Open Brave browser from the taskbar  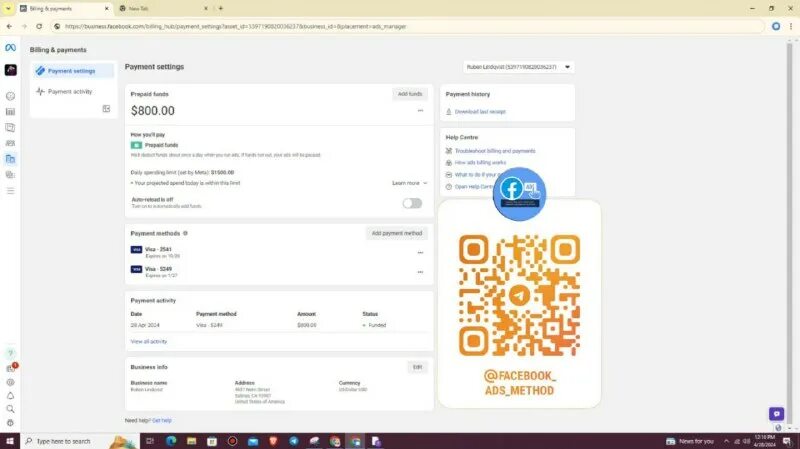tap(273, 441)
